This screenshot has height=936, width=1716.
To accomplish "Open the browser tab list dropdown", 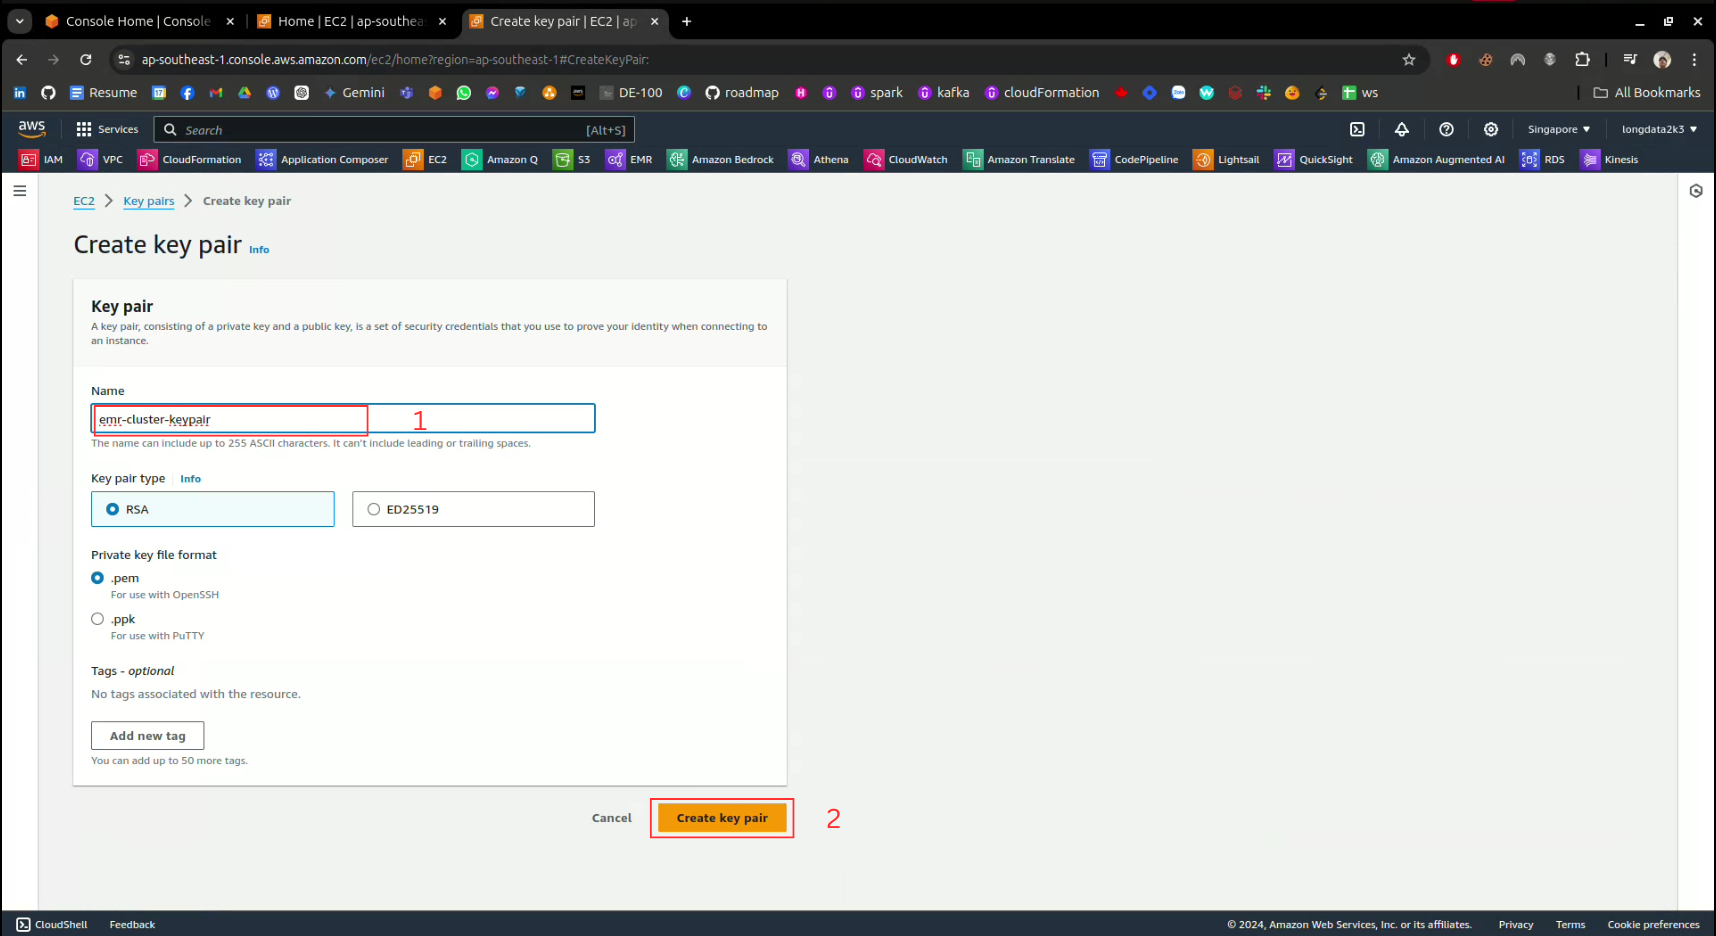I will (x=19, y=21).
